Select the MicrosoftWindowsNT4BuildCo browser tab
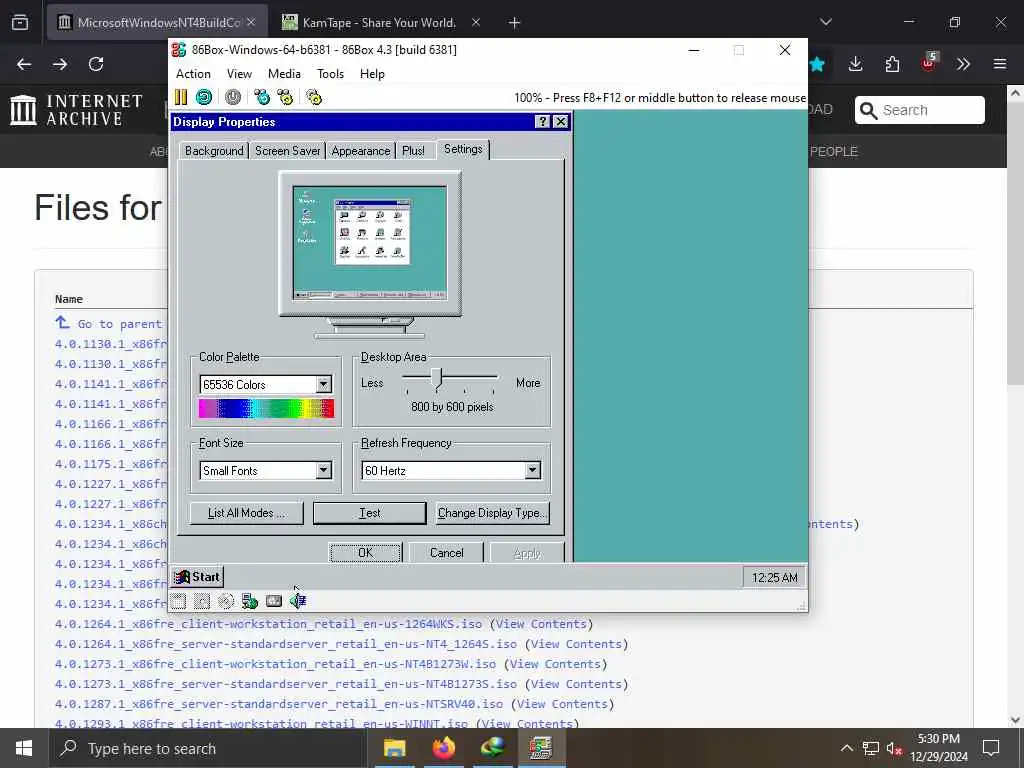 tap(157, 23)
